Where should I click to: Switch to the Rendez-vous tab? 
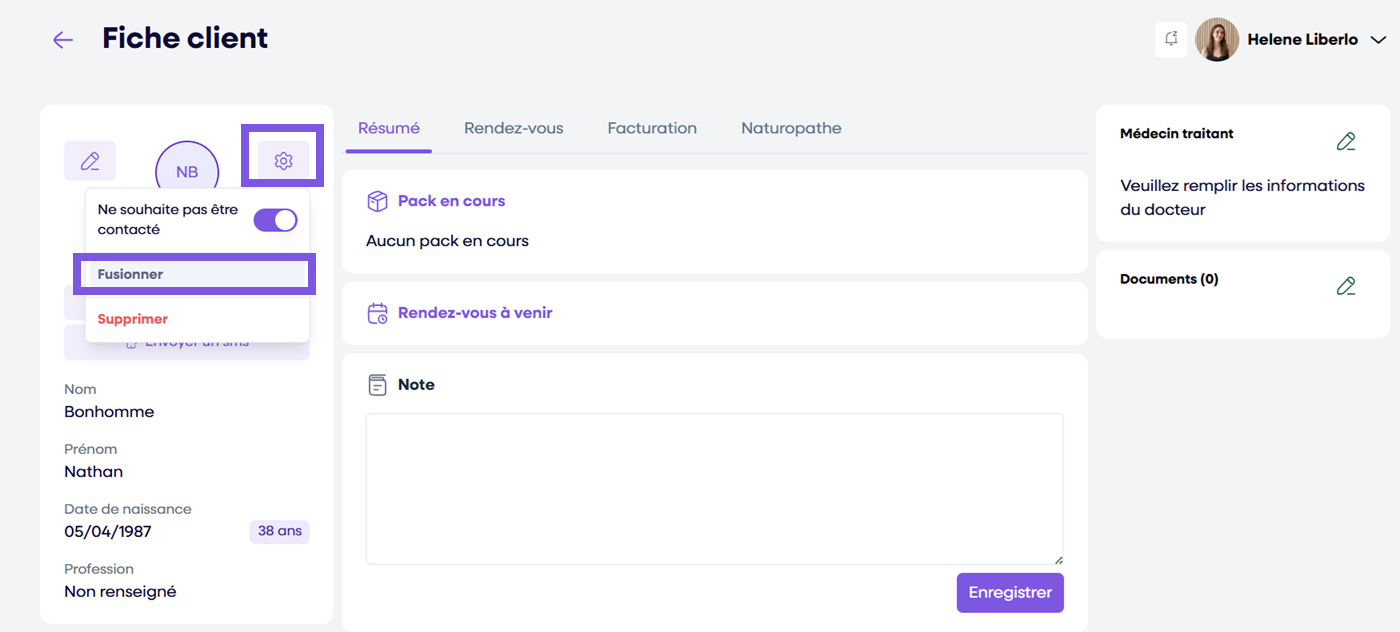coord(513,128)
